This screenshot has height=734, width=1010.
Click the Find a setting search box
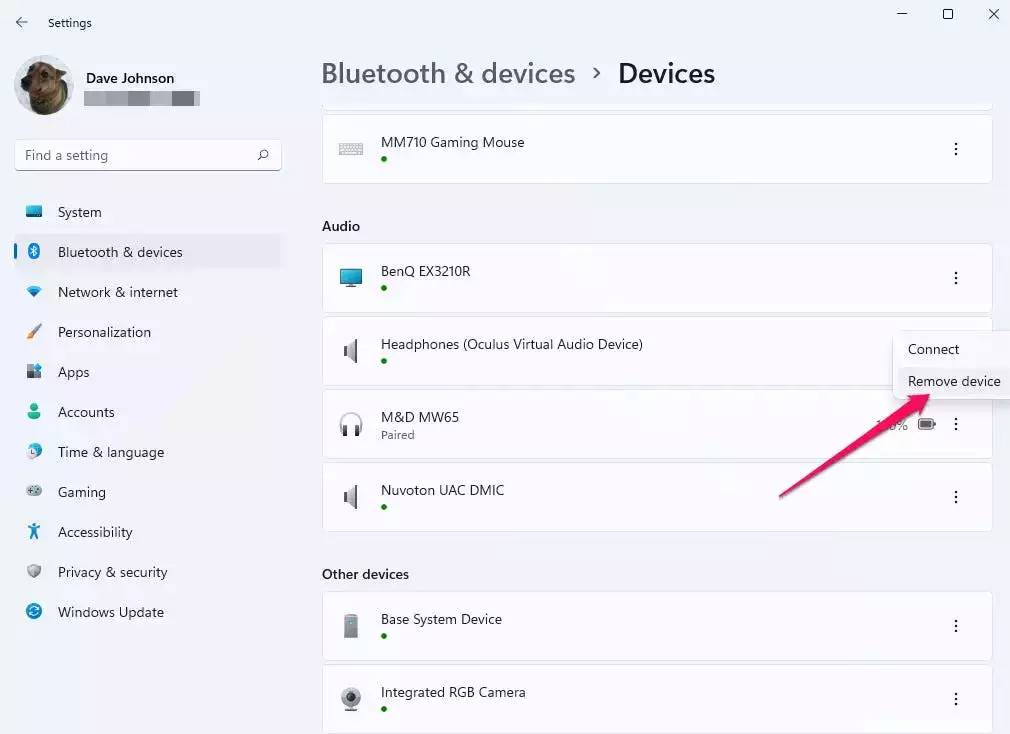(135, 155)
